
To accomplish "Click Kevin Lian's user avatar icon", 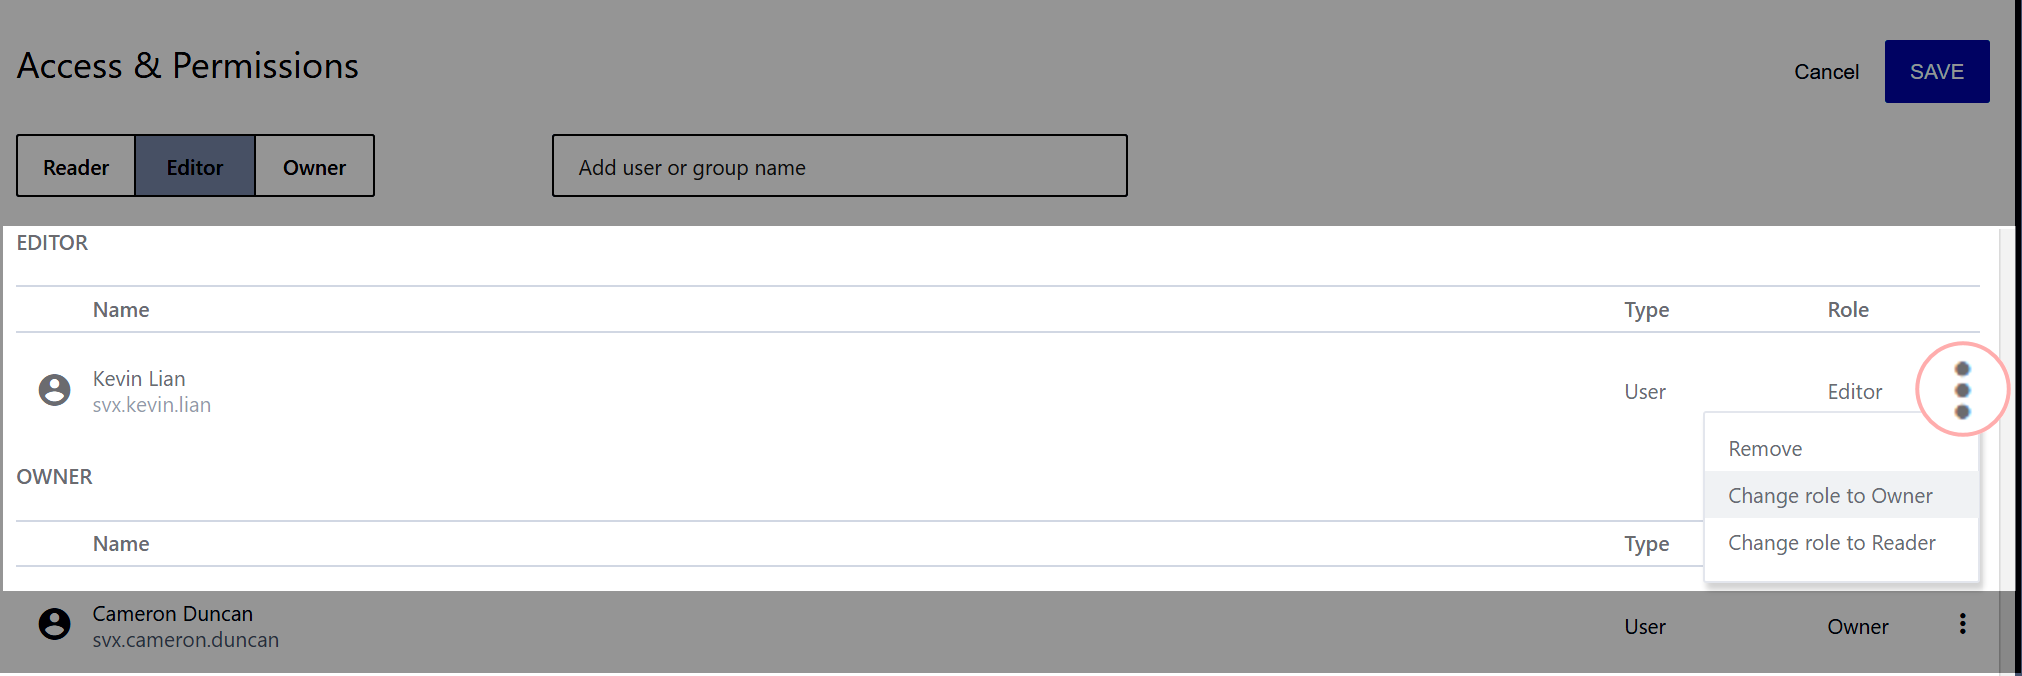I will 54,390.
